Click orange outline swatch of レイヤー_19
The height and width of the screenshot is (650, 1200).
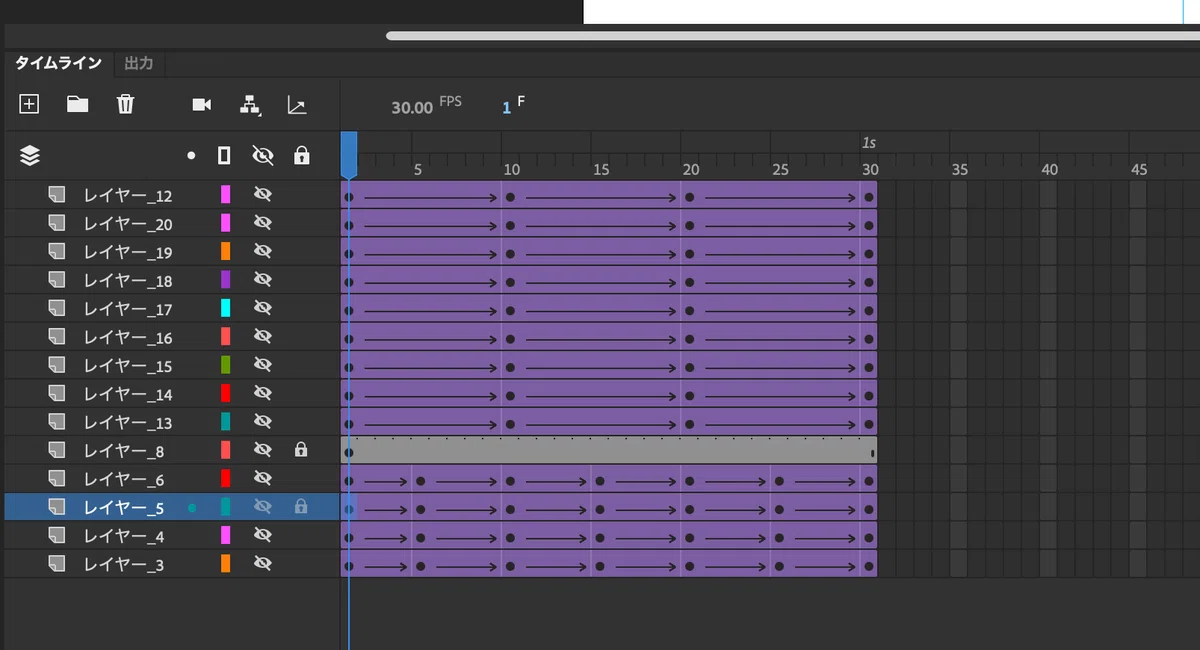(x=226, y=250)
